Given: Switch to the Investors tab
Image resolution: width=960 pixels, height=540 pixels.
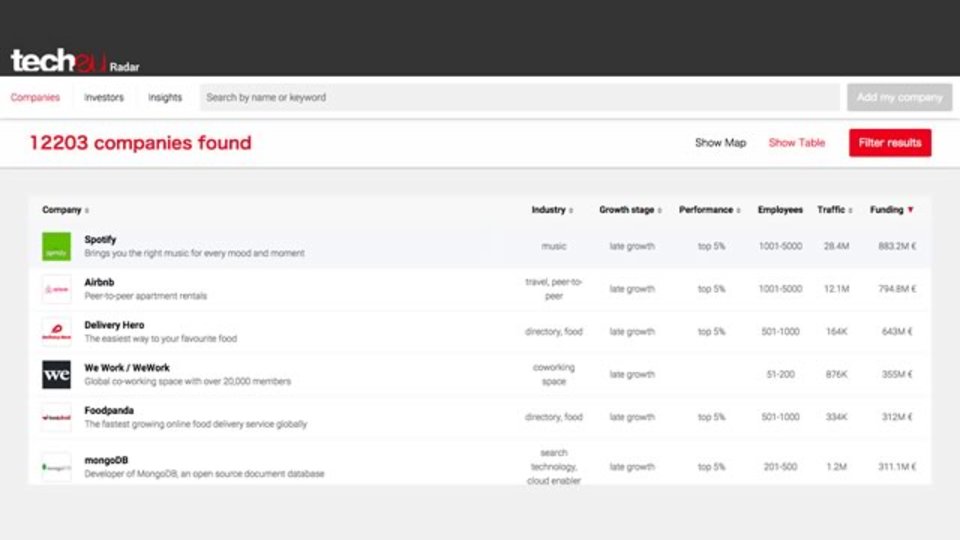Looking at the screenshot, I should (103, 97).
